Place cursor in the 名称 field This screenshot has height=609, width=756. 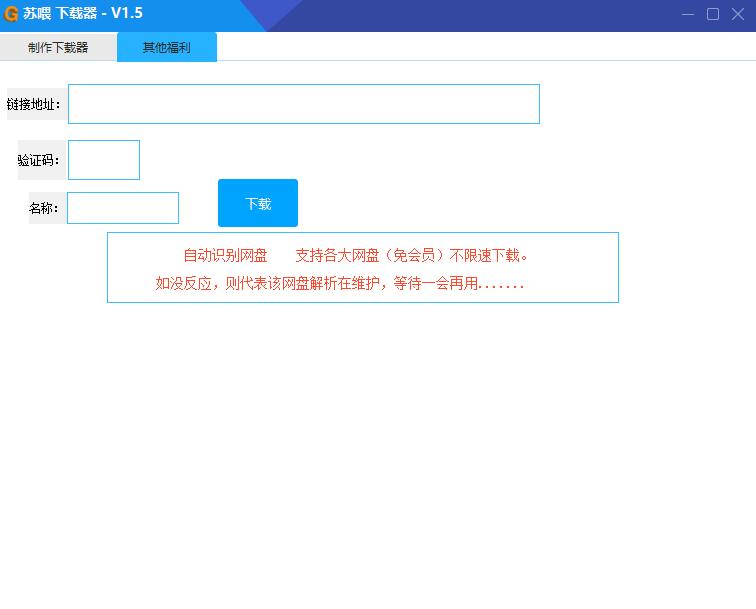(x=122, y=208)
